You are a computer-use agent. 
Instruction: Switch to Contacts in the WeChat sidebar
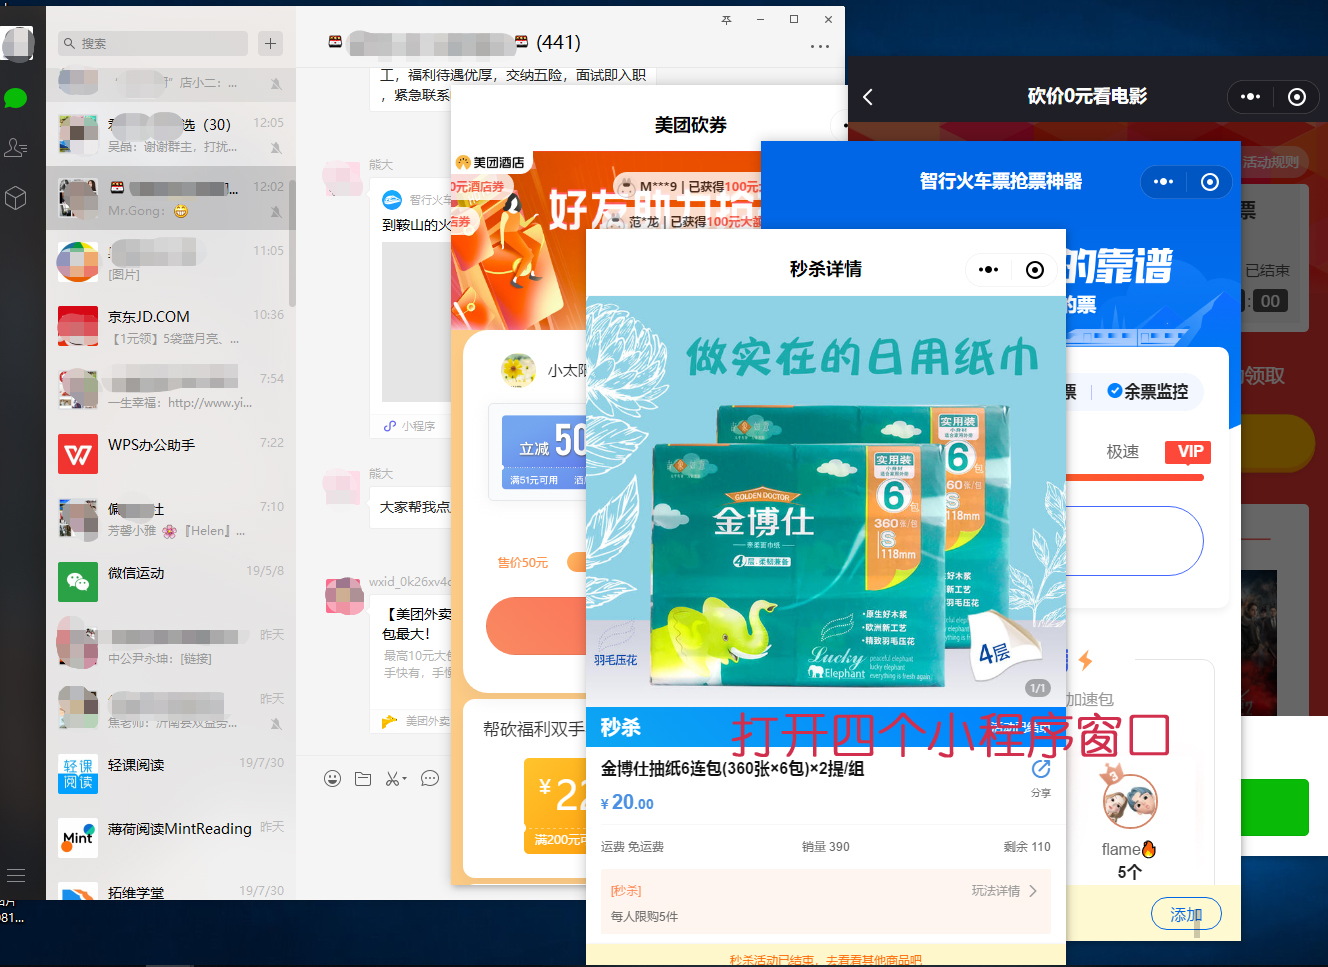coord(15,147)
